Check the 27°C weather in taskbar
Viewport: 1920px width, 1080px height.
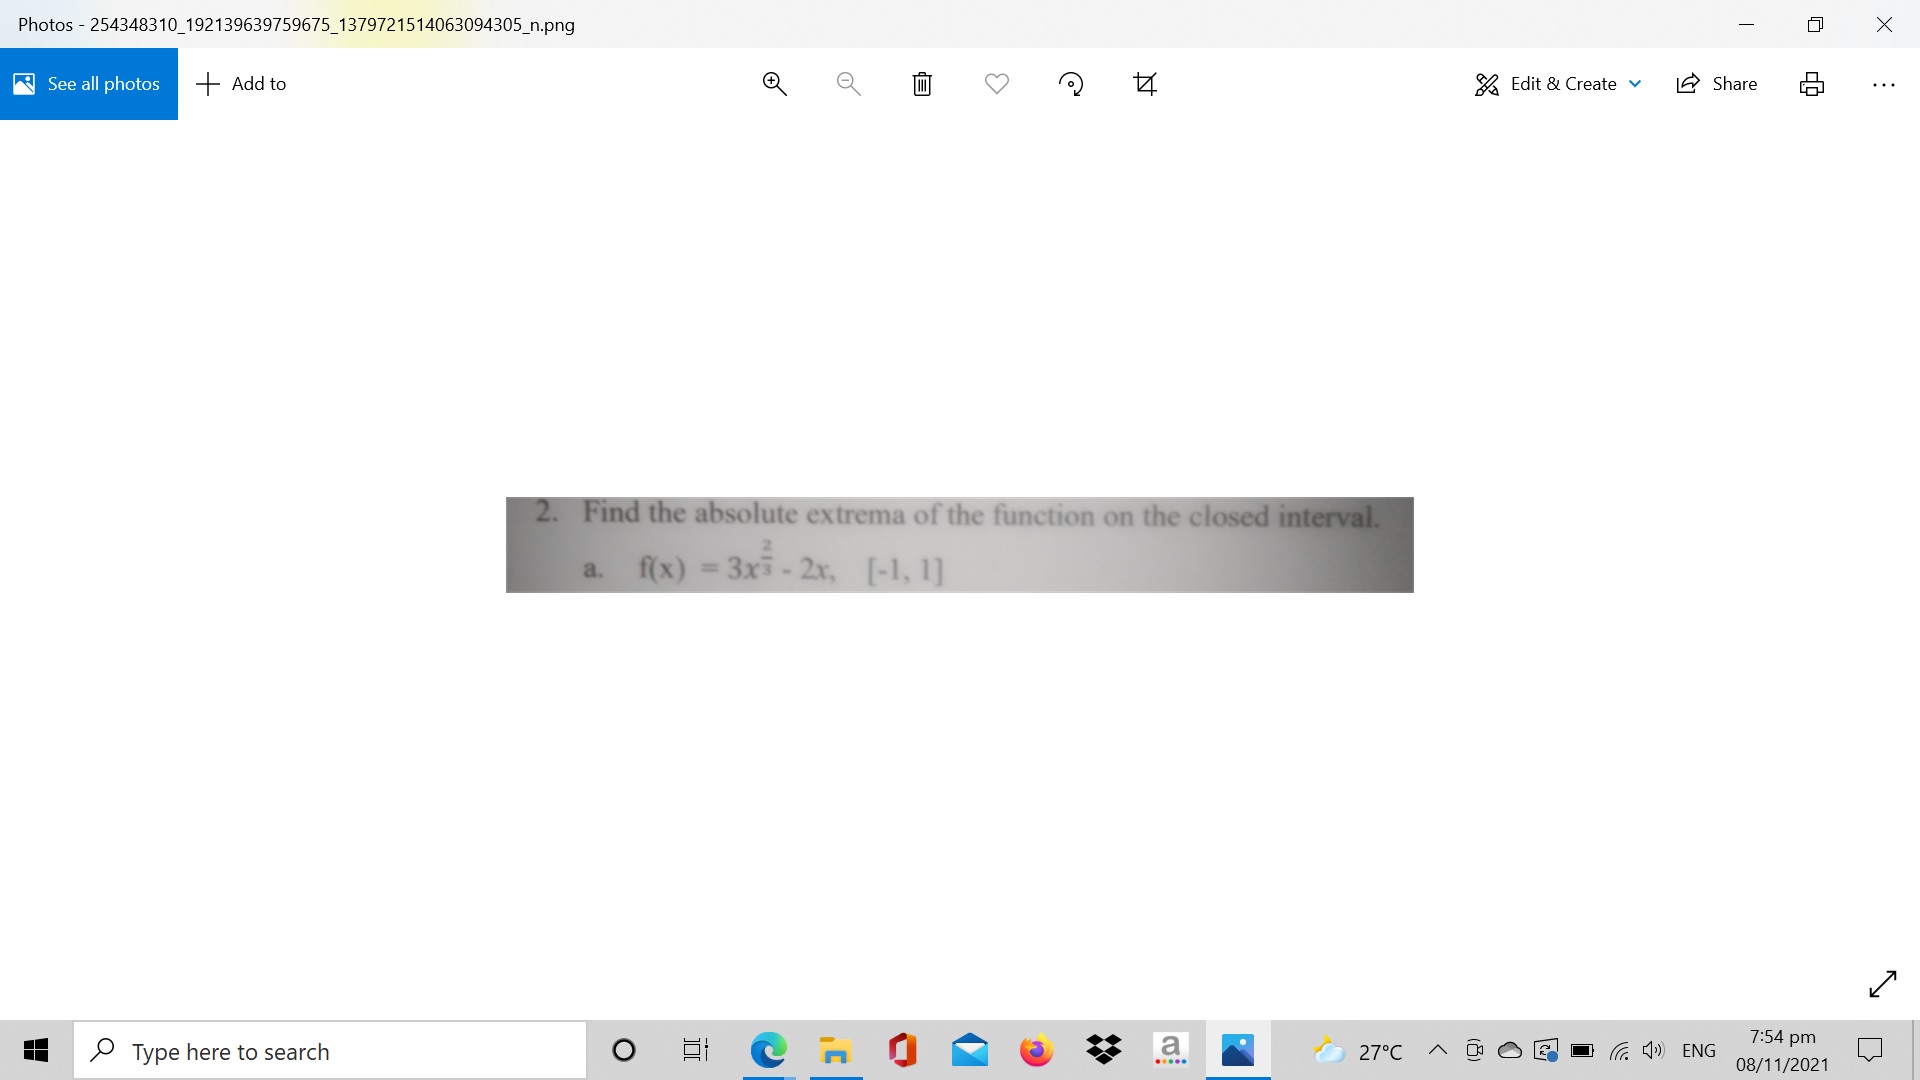[1357, 1050]
